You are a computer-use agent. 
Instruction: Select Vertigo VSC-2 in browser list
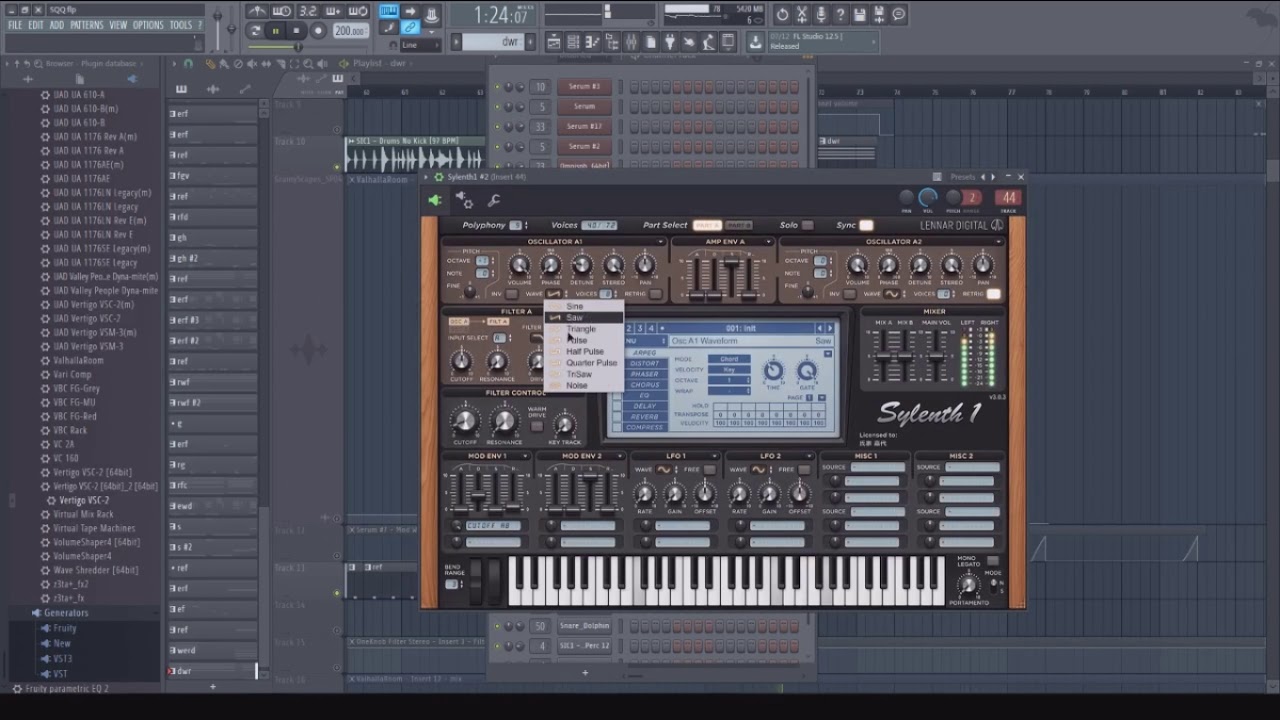[x=85, y=500]
